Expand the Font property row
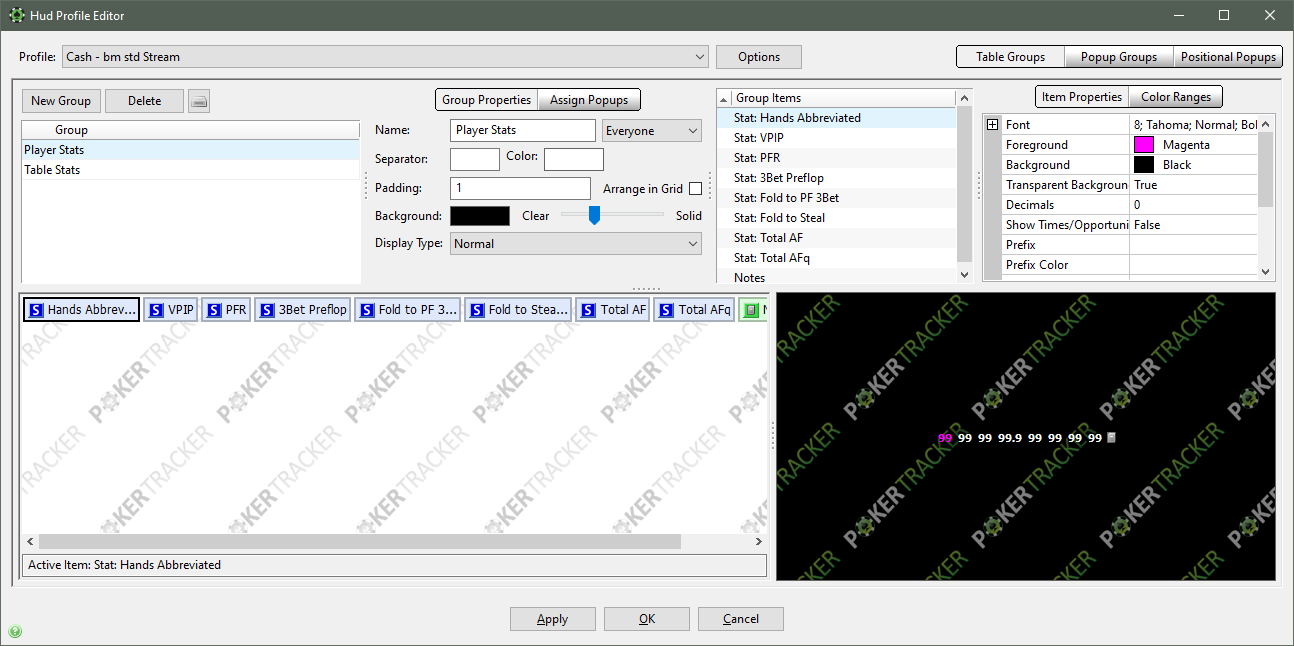Viewport: 1294px width, 646px height. [992, 125]
